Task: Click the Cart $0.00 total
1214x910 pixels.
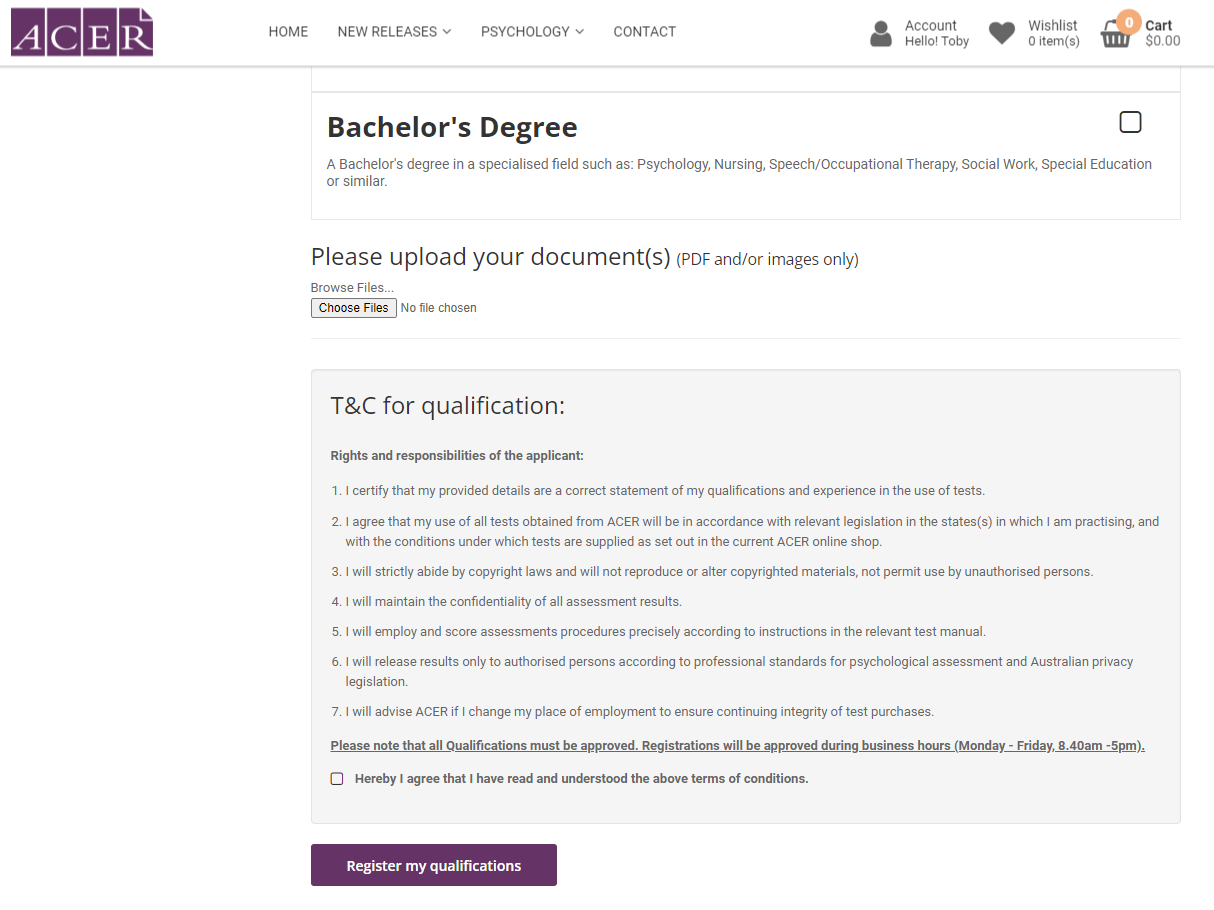Action: [1162, 41]
